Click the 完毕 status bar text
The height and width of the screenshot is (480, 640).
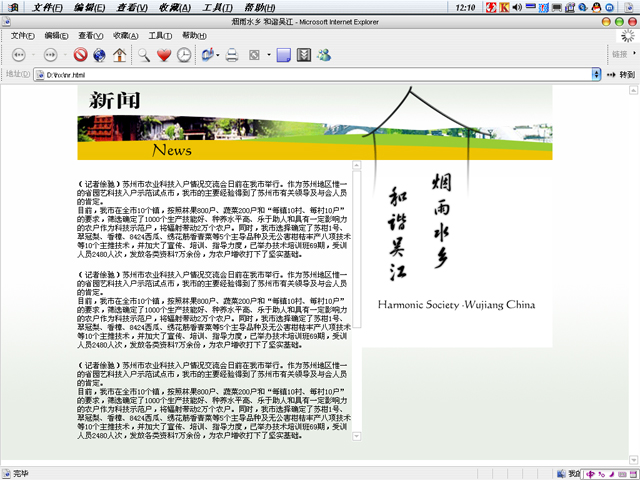[21, 473]
